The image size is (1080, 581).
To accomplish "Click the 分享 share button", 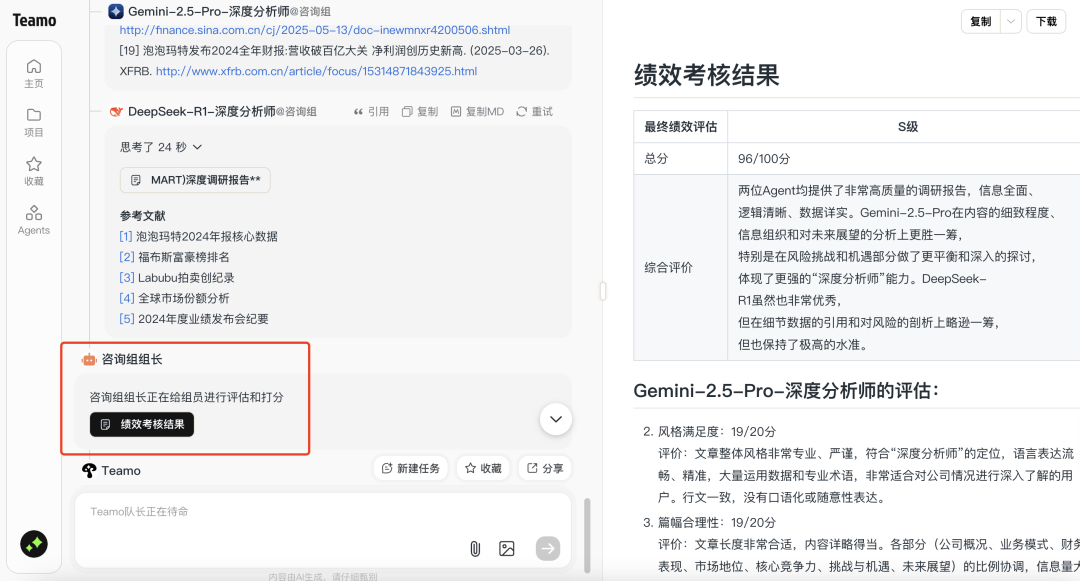I will click(545, 468).
